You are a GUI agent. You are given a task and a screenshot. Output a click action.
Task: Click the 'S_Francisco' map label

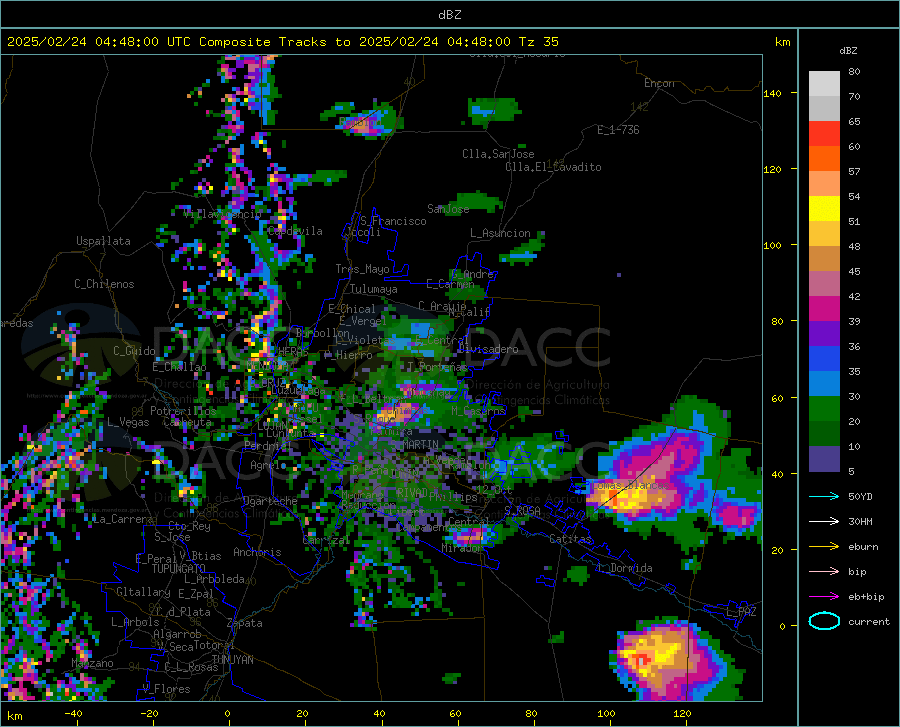pos(393,221)
